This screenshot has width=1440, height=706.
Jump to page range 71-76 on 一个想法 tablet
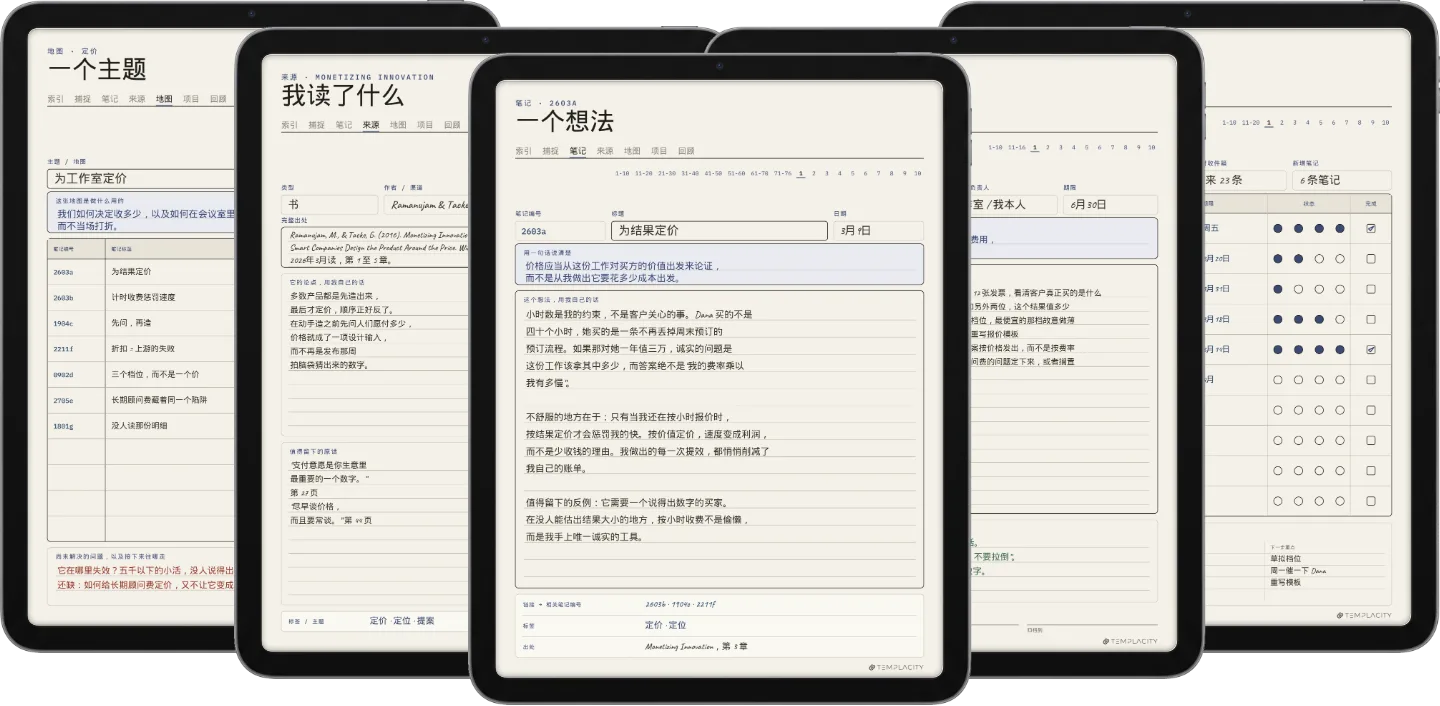(783, 173)
